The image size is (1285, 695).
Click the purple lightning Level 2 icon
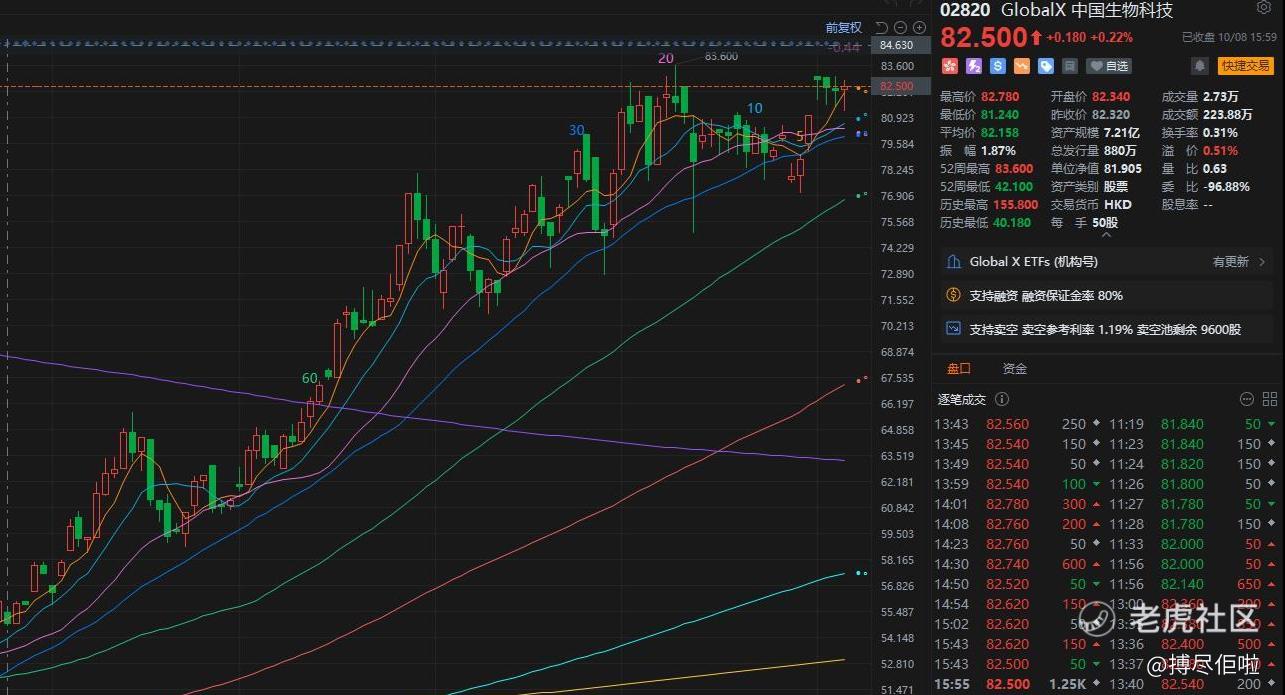tap(973, 66)
